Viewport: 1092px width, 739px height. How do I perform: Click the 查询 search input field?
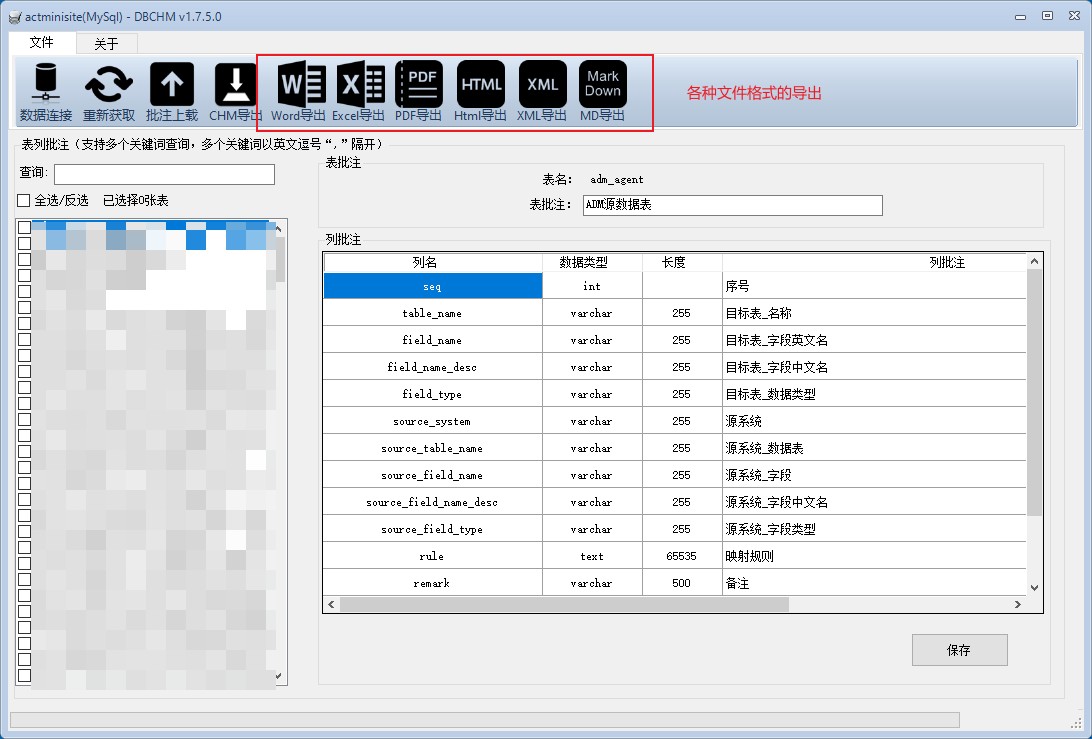[164, 175]
